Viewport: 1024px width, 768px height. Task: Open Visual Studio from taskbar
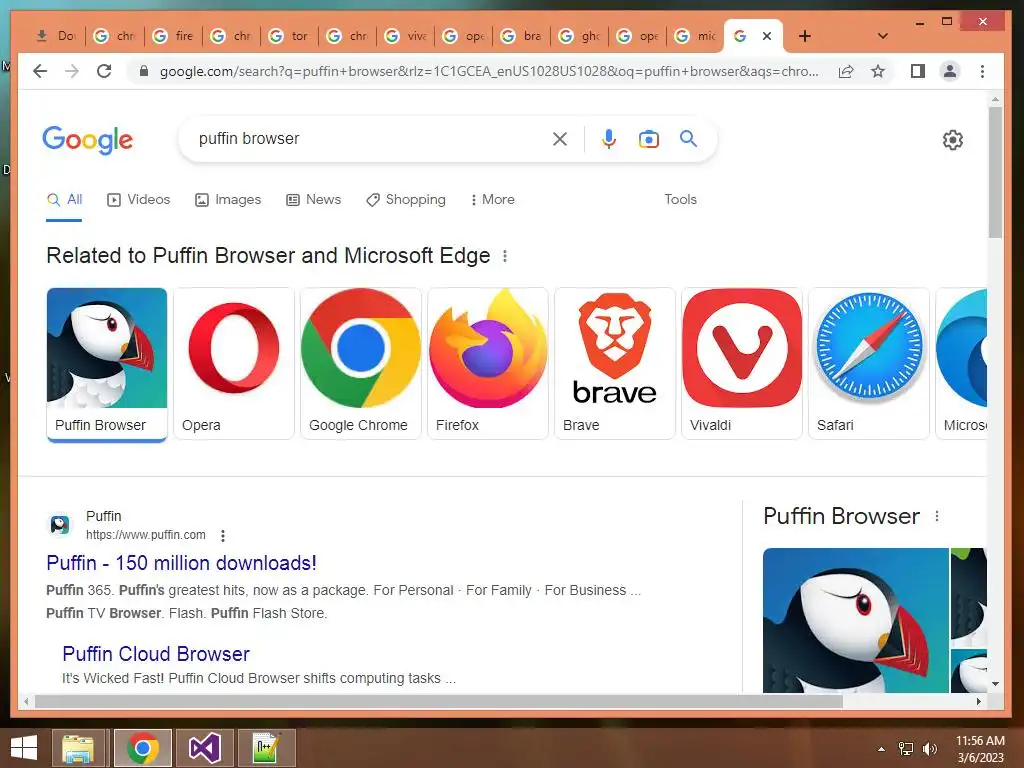[204, 748]
